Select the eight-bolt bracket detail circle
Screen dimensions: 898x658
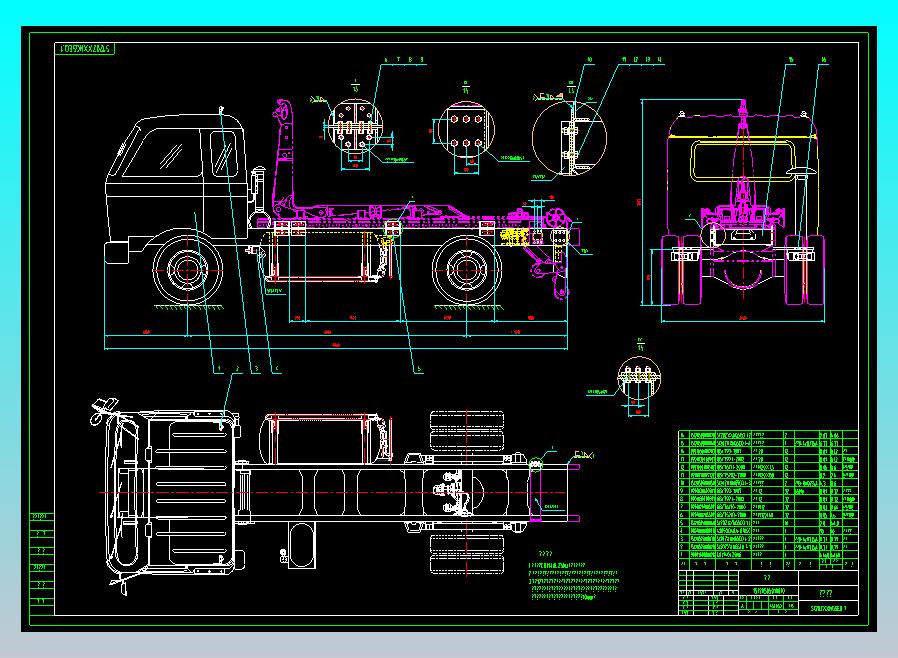pyautogui.click(x=355, y=127)
